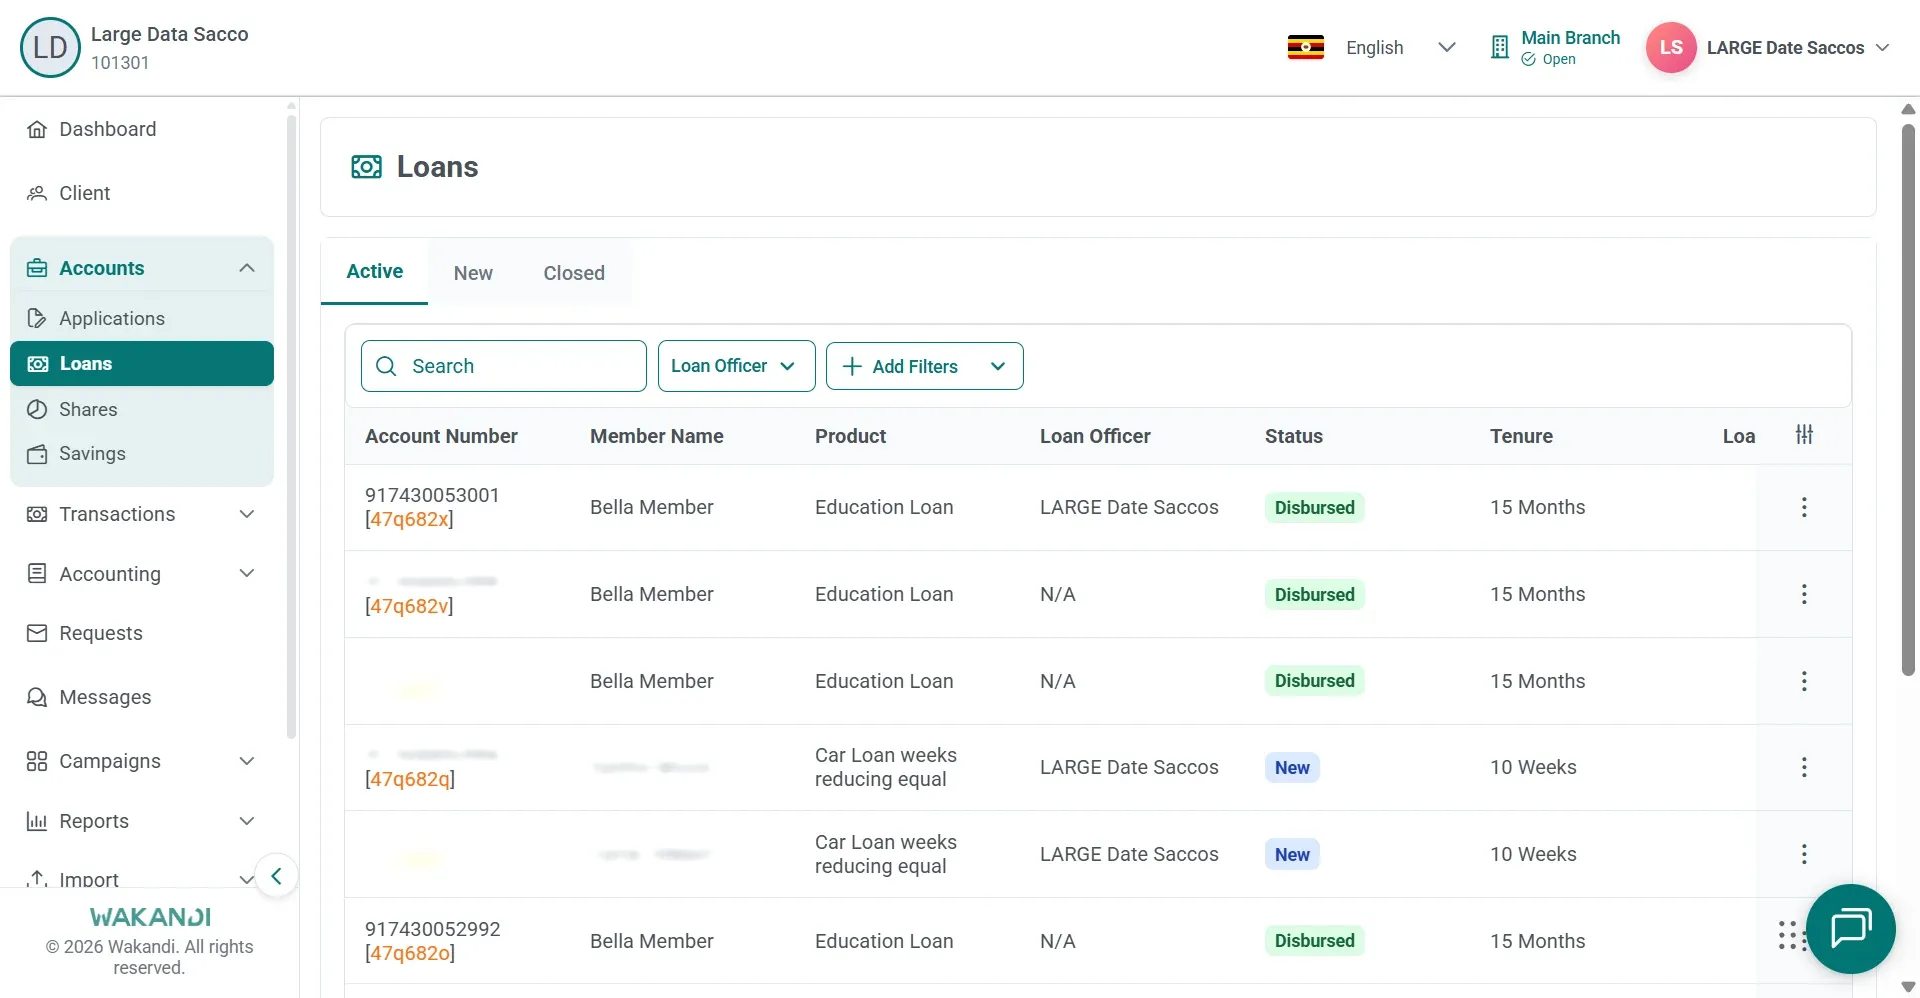Expand the Campaigns menu chevron

(x=247, y=761)
